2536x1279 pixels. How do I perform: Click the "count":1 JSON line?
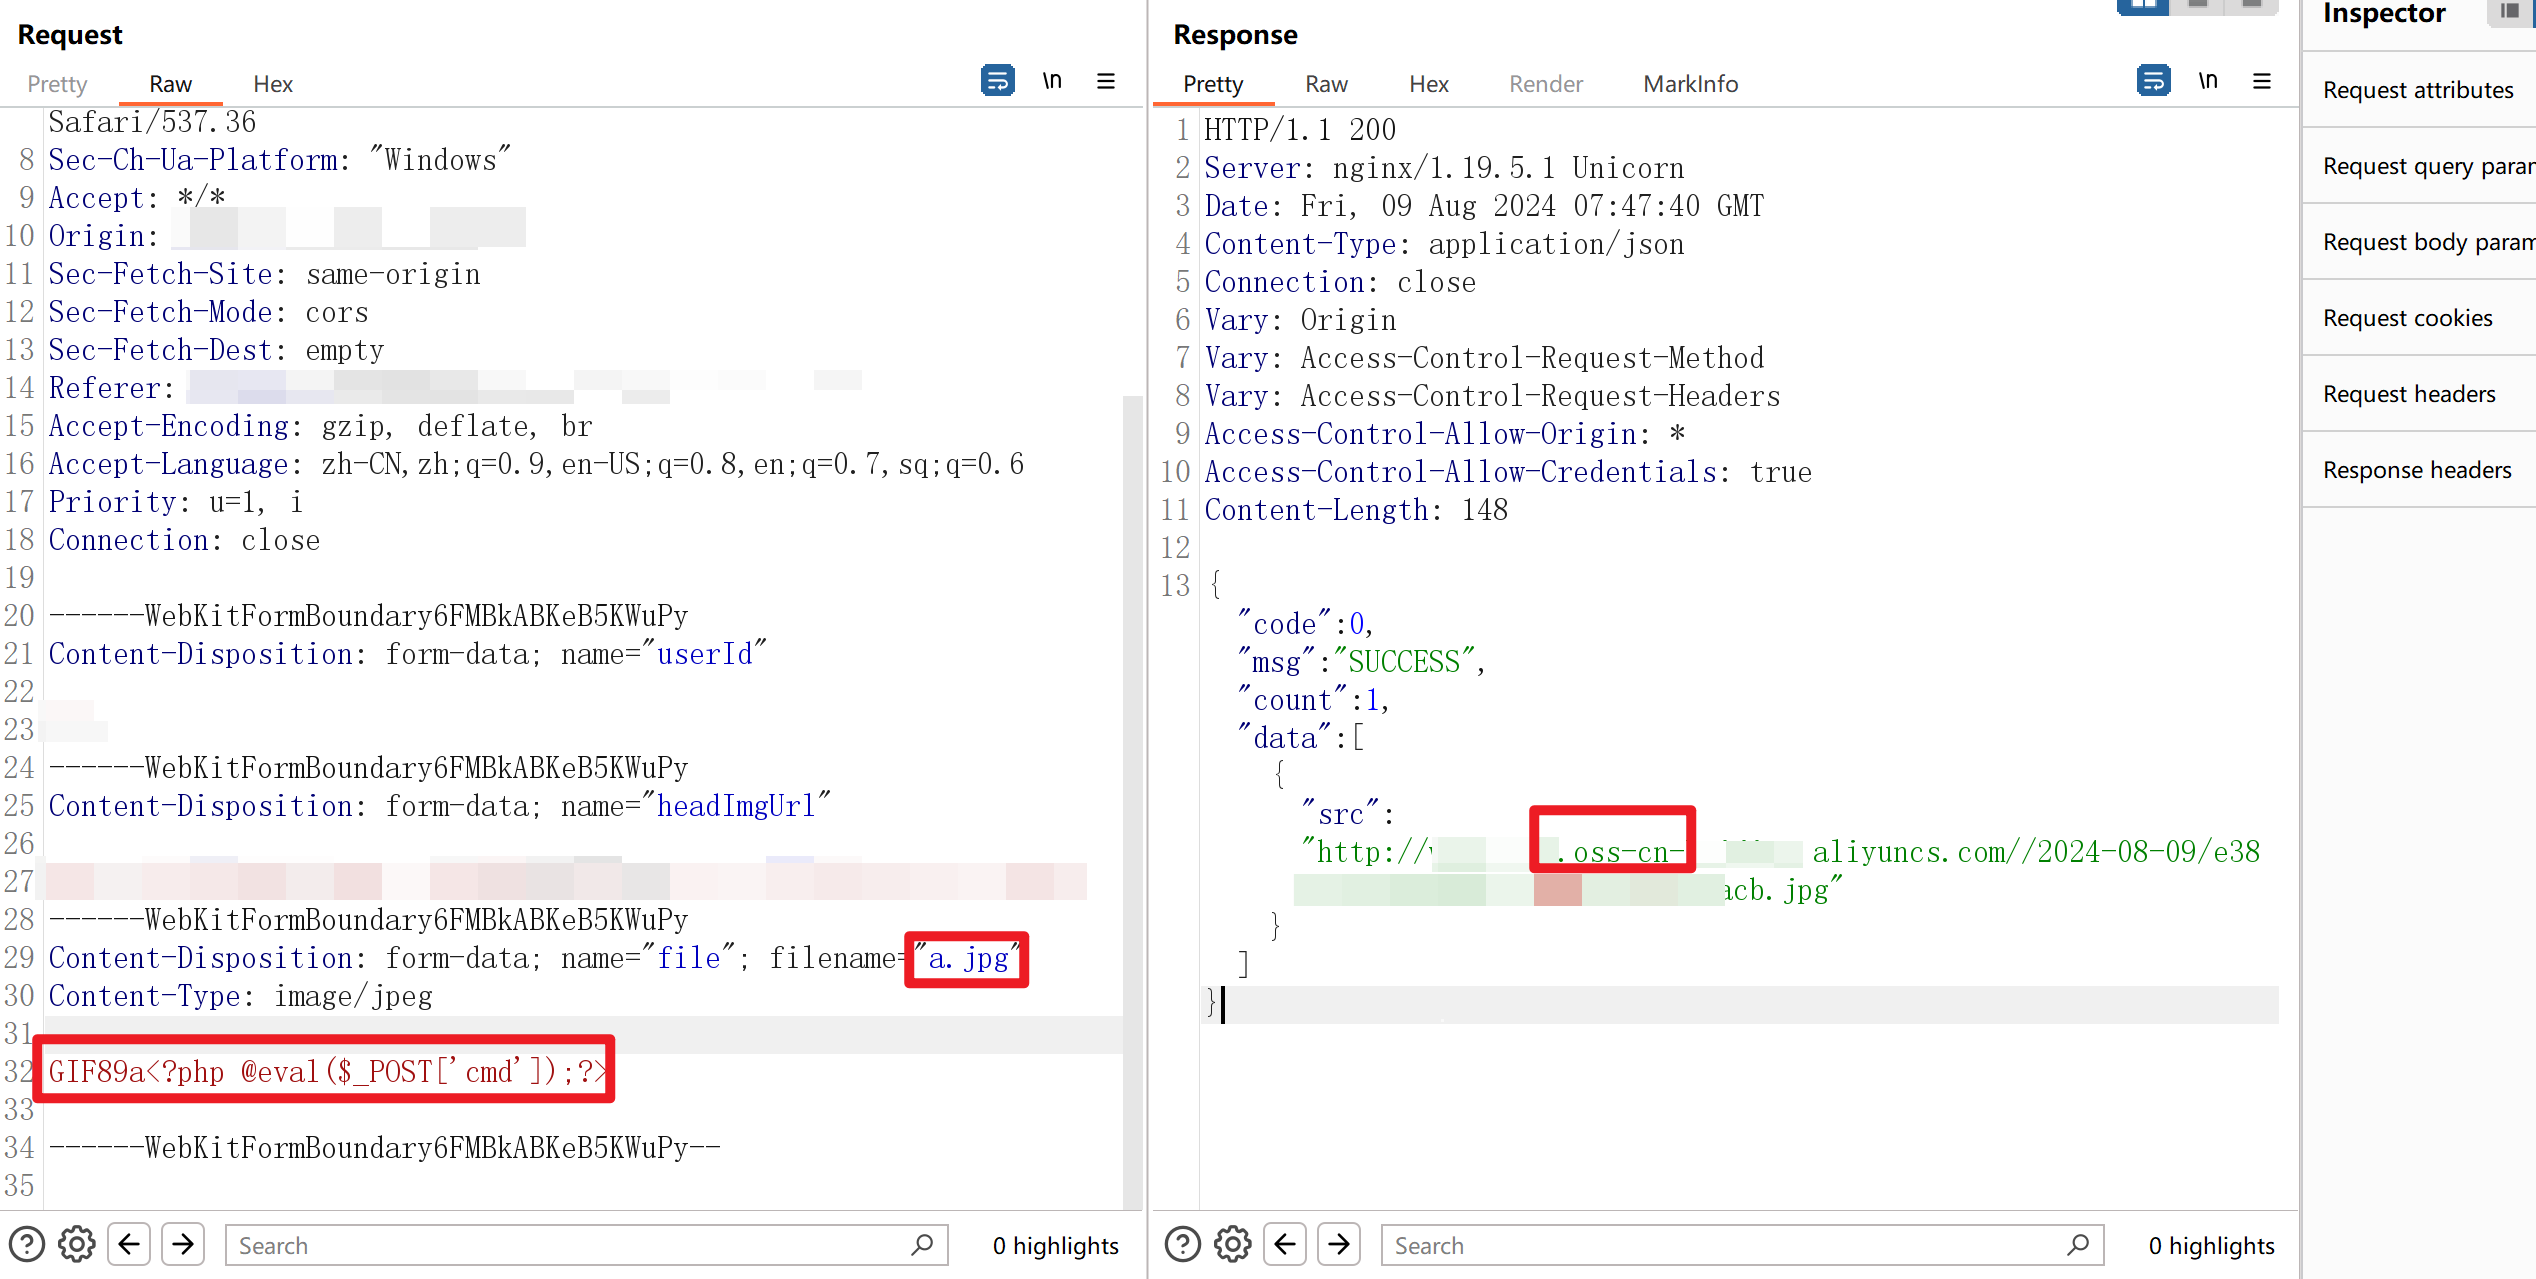point(1314,700)
